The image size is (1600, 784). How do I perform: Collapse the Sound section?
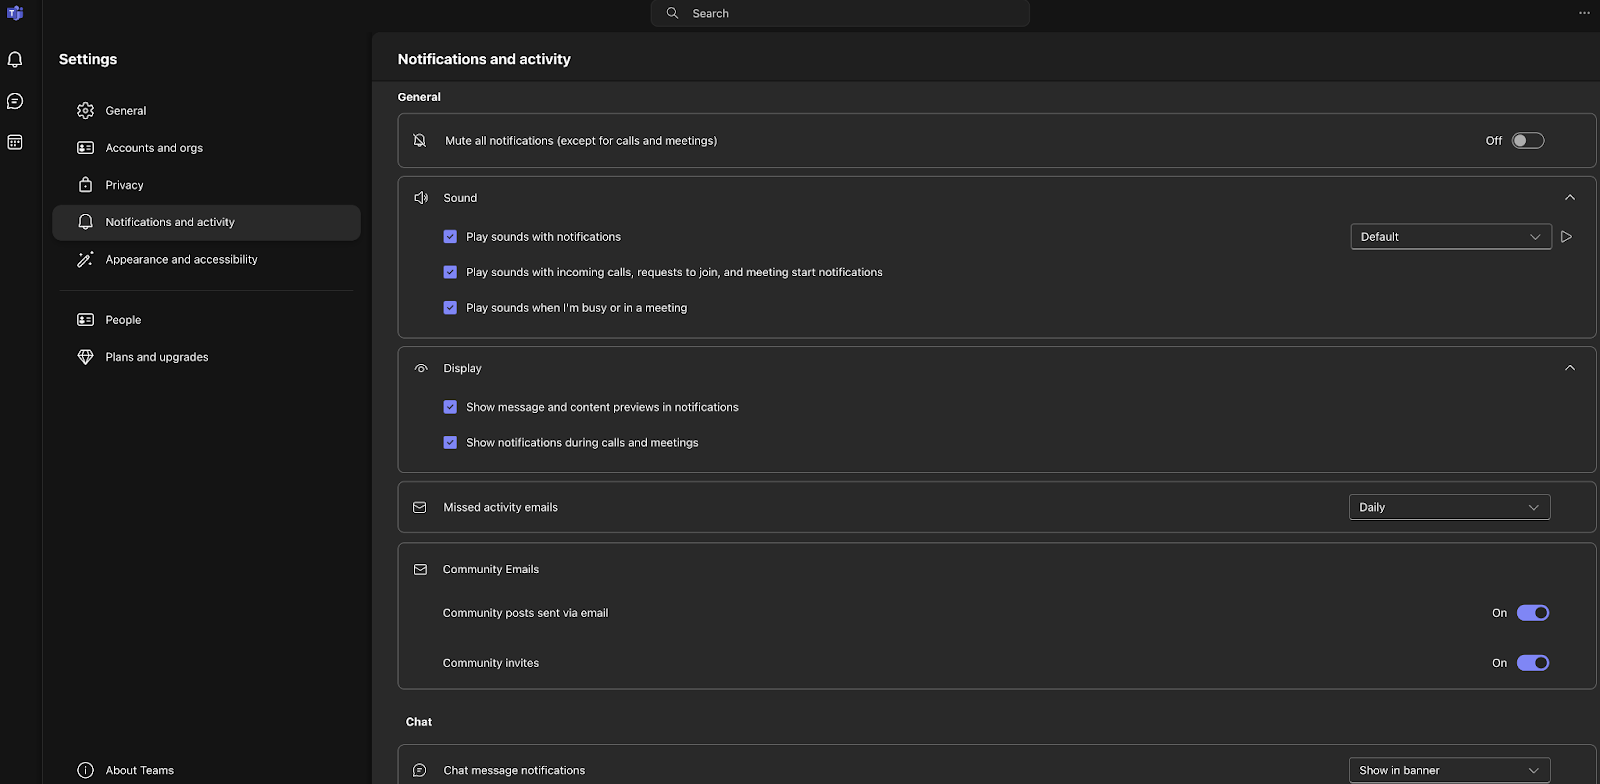point(1570,198)
